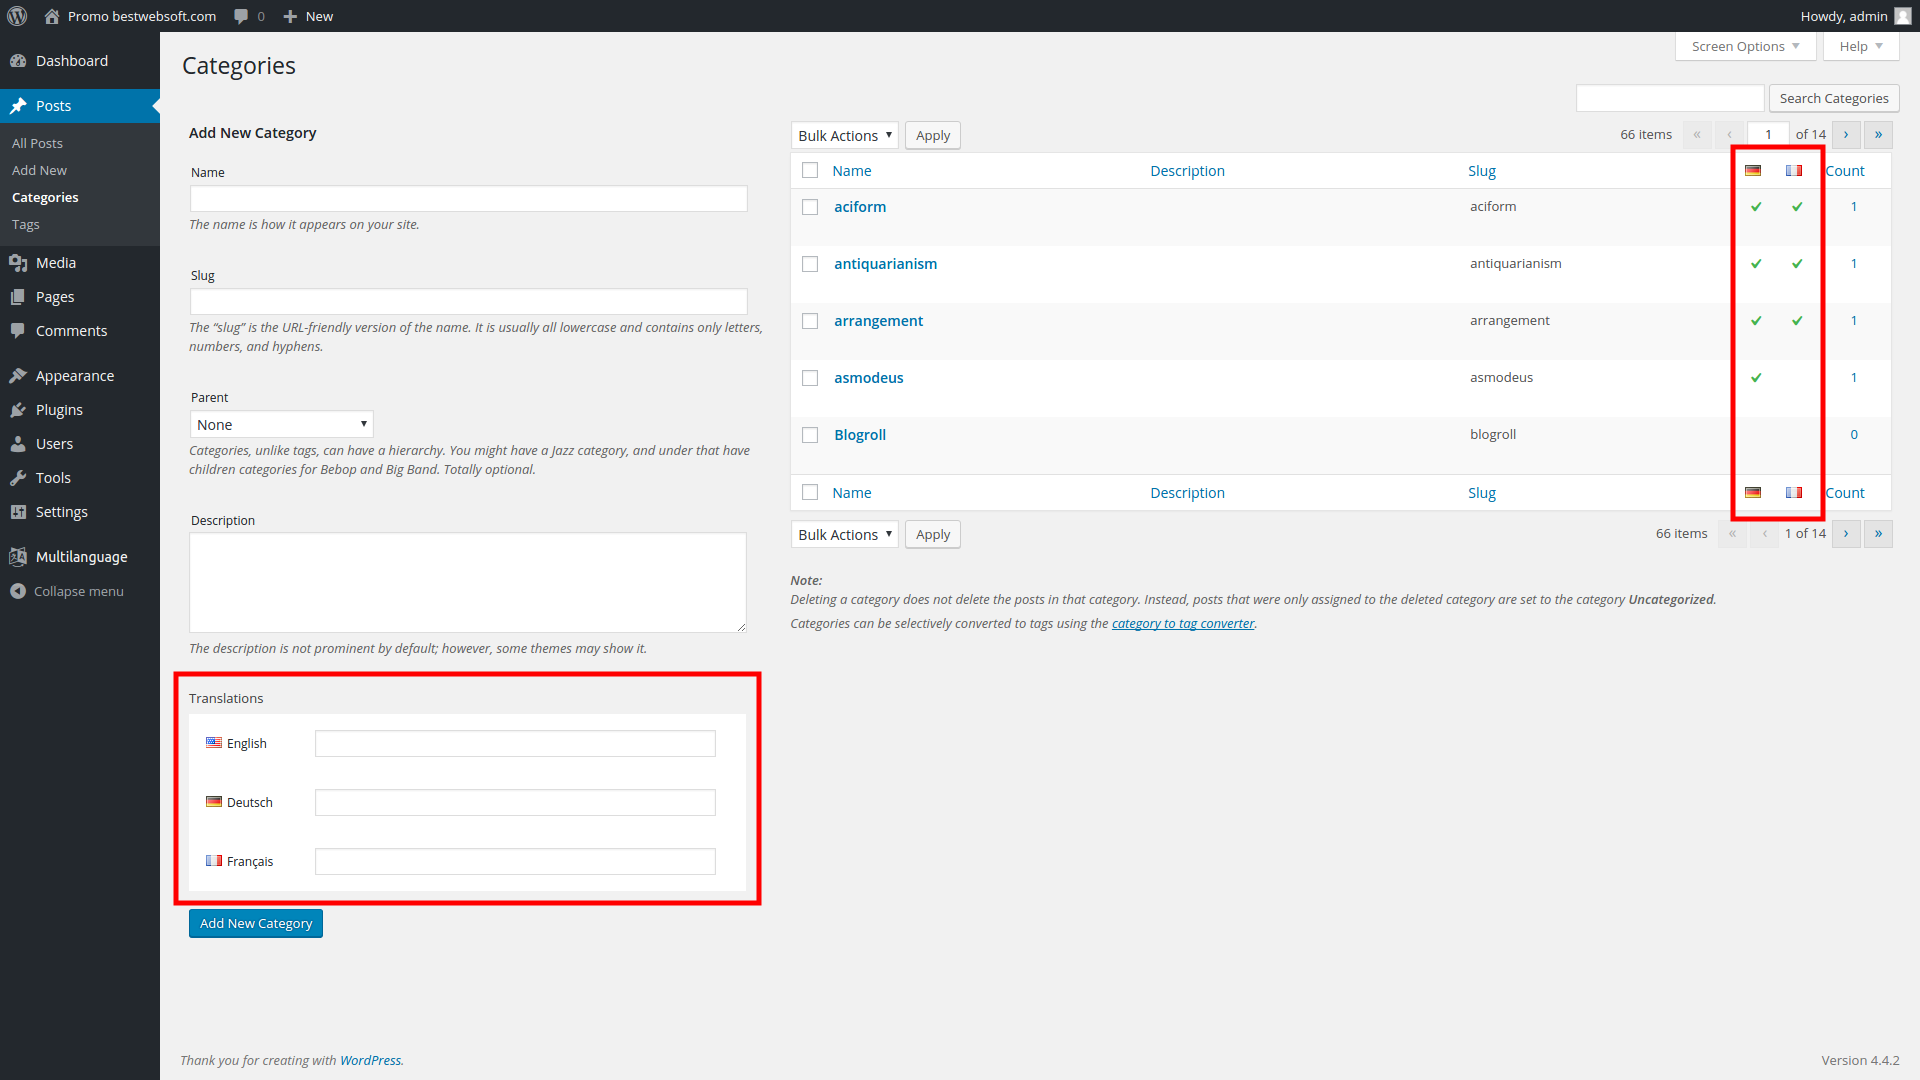Image resolution: width=1920 pixels, height=1080 pixels.
Task: Go to next page using top arrow
Action: pos(1846,135)
